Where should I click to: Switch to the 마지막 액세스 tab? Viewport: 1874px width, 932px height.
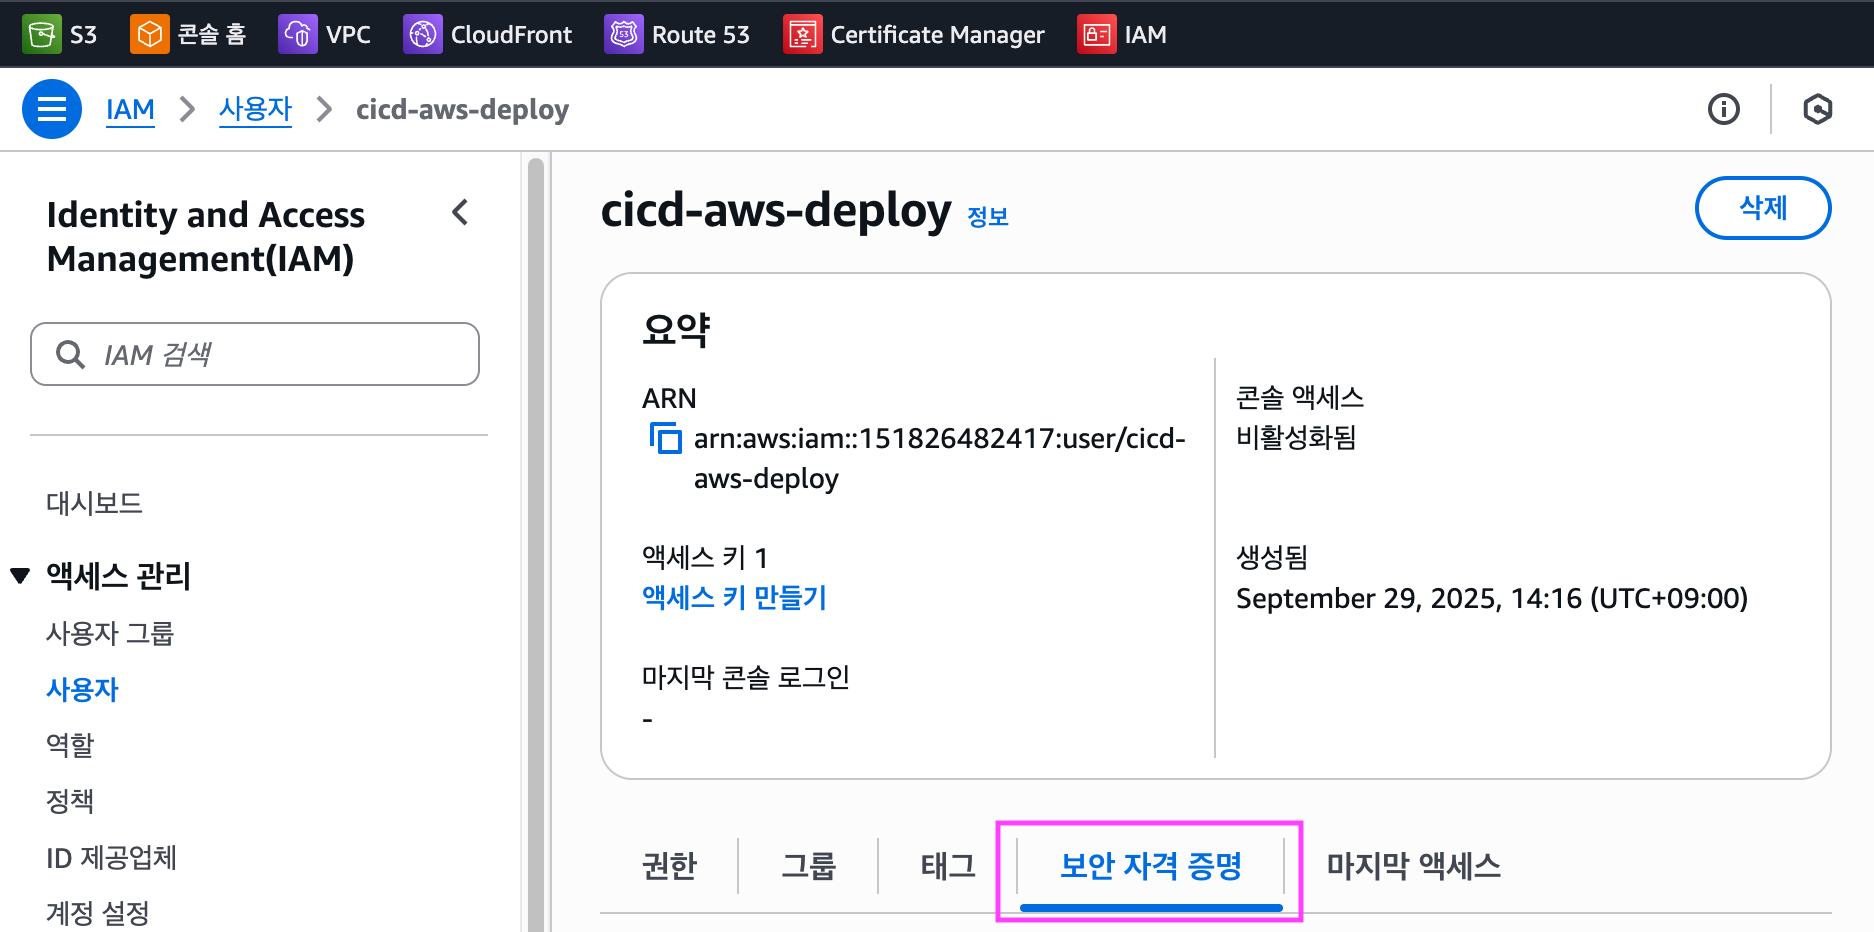point(1412,865)
